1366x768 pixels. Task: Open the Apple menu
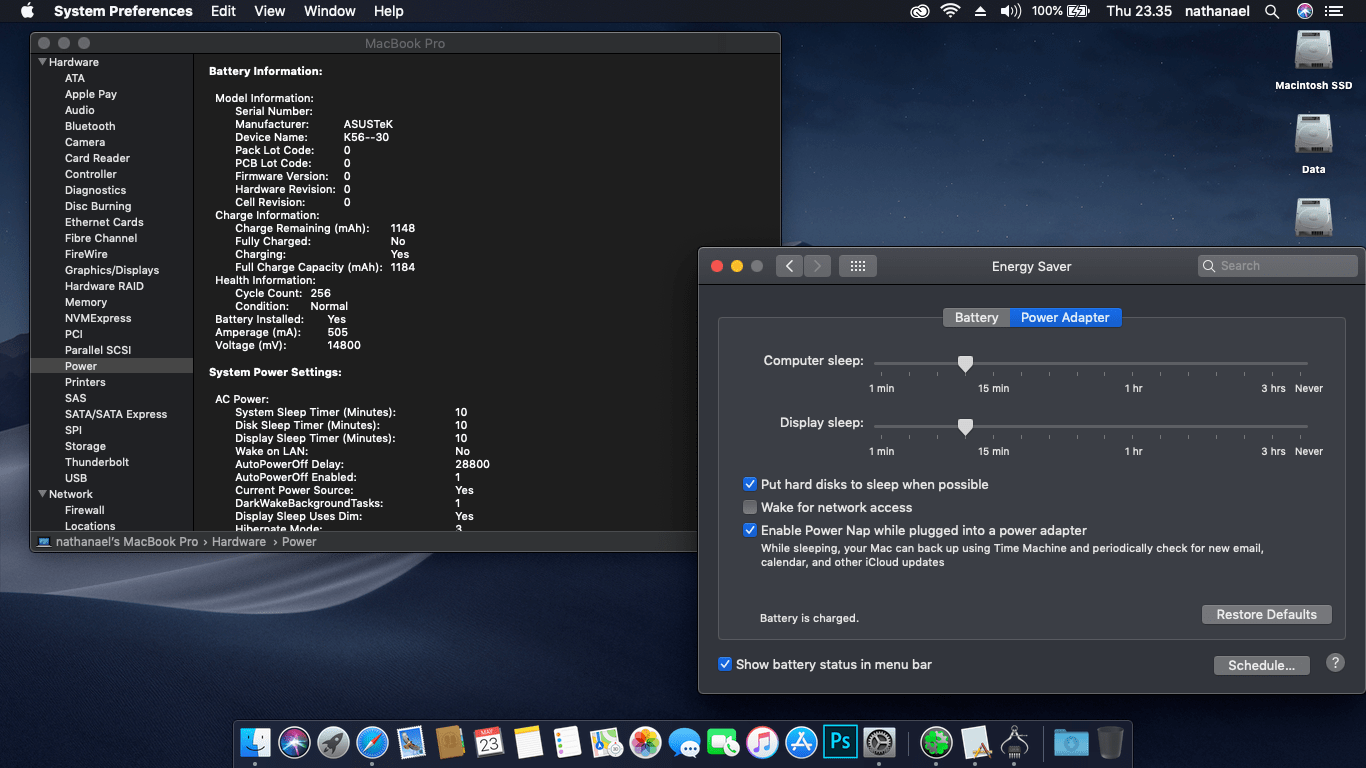point(27,11)
